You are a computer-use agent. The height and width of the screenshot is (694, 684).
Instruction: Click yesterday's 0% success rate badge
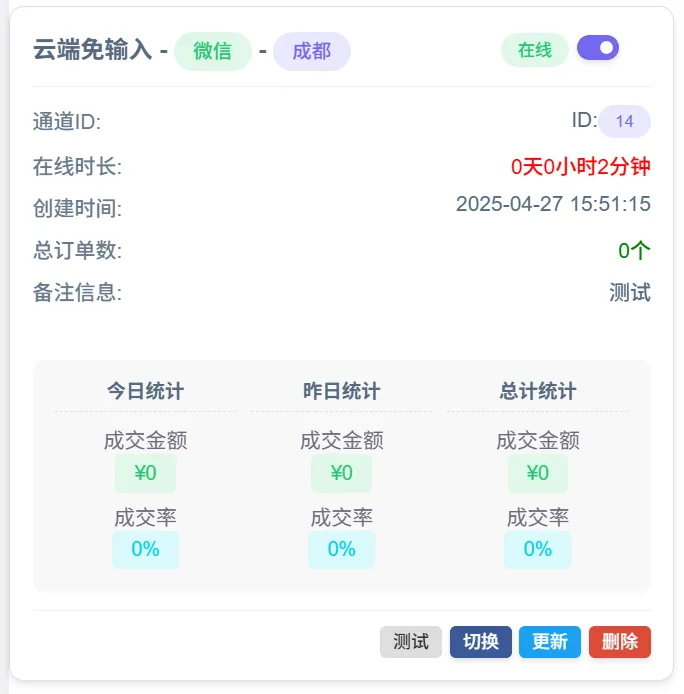[341, 549]
